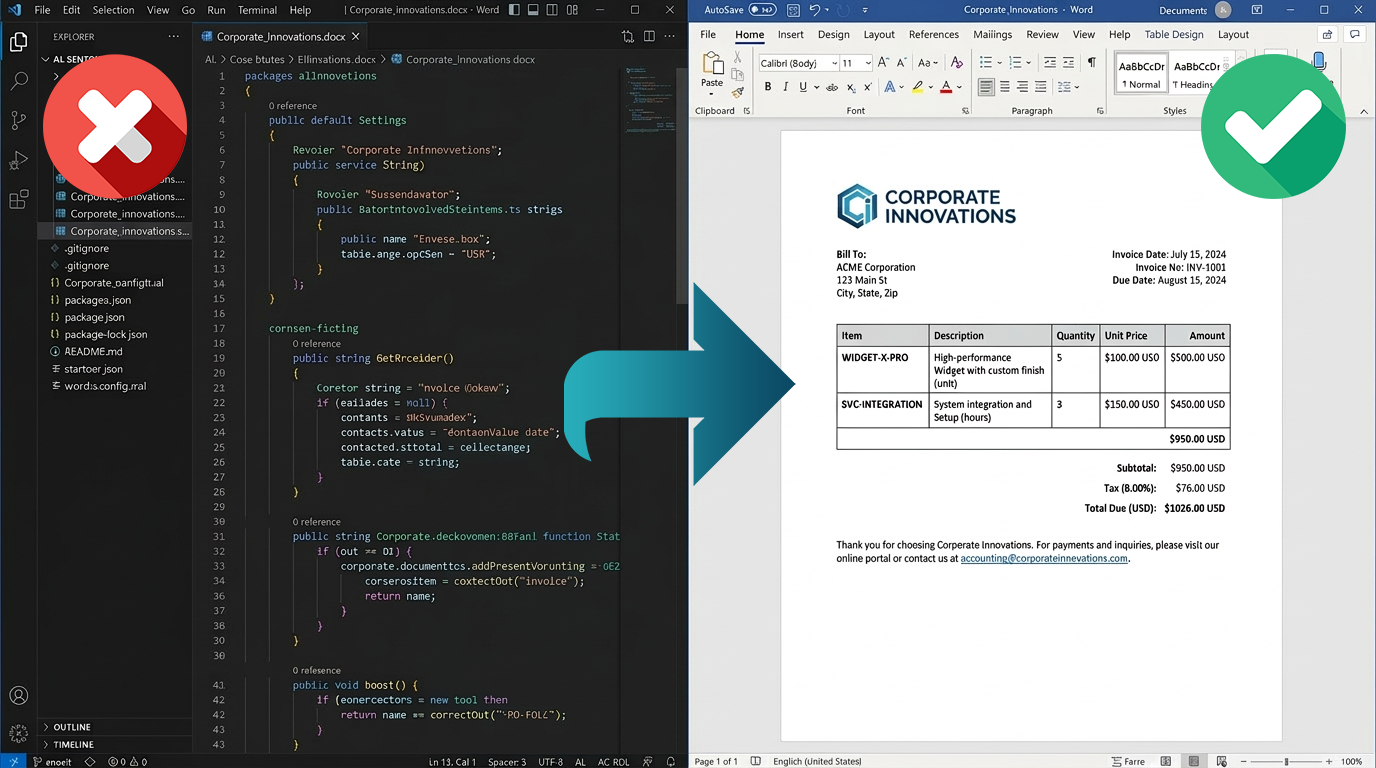The height and width of the screenshot is (768, 1376).
Task: Toggle Bold formatting in Word
Action: (x=768, y=87)
